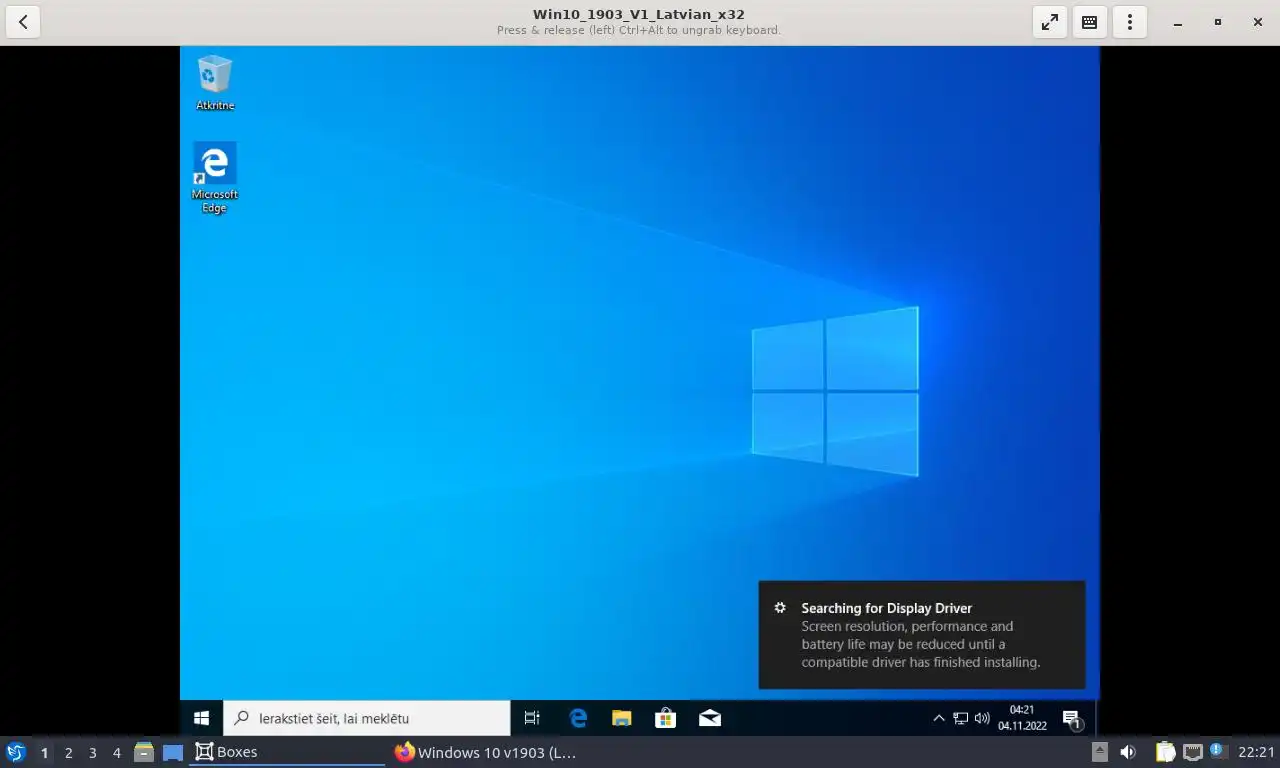
Task: Switch to host workspace 3
Action: pos(92,753)
